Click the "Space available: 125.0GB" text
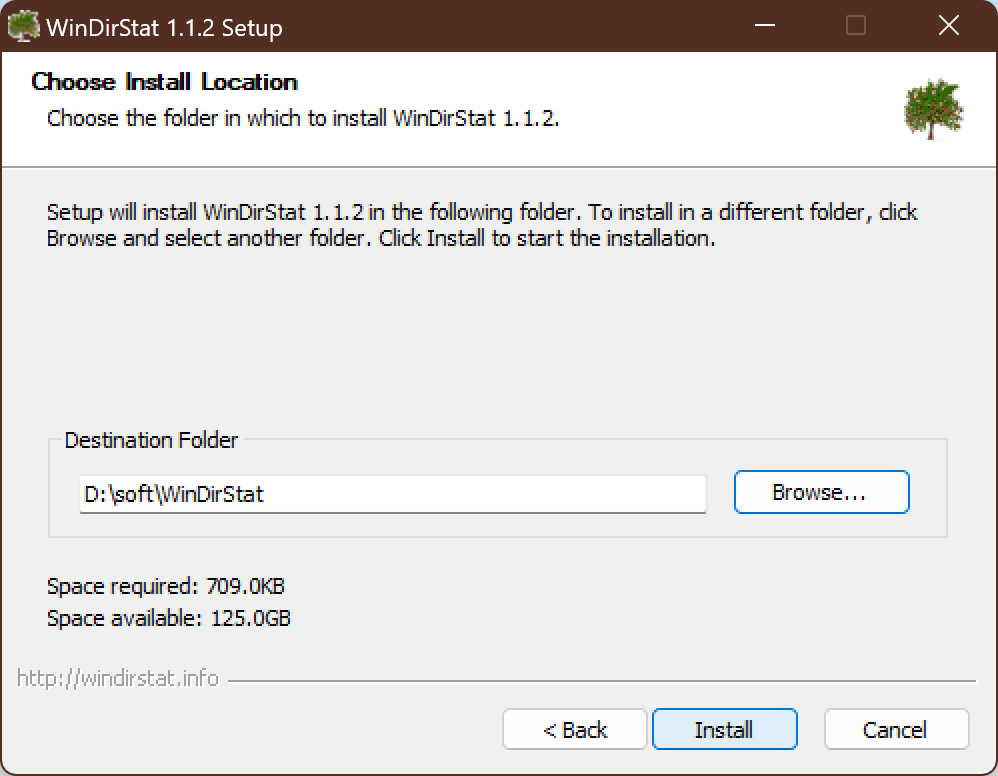Screen dimensions: 998x776 [x=169, y=619]
